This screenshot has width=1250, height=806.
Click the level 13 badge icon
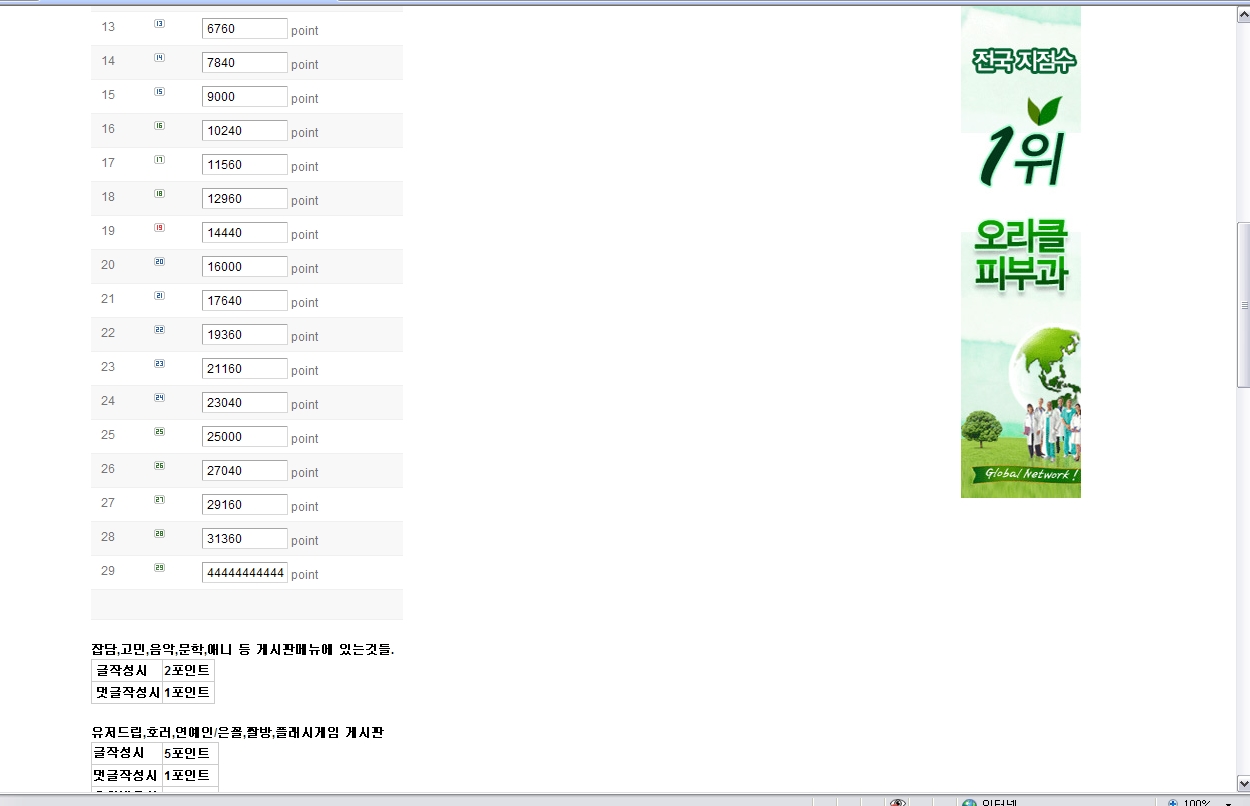[x=159, y=23]
